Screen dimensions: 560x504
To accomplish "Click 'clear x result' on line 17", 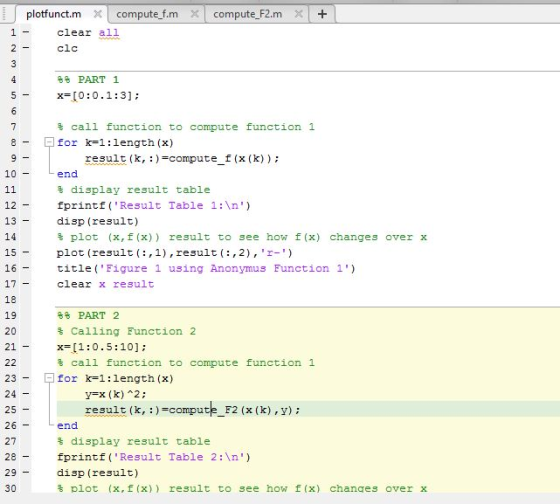I will tap(105, 284).
